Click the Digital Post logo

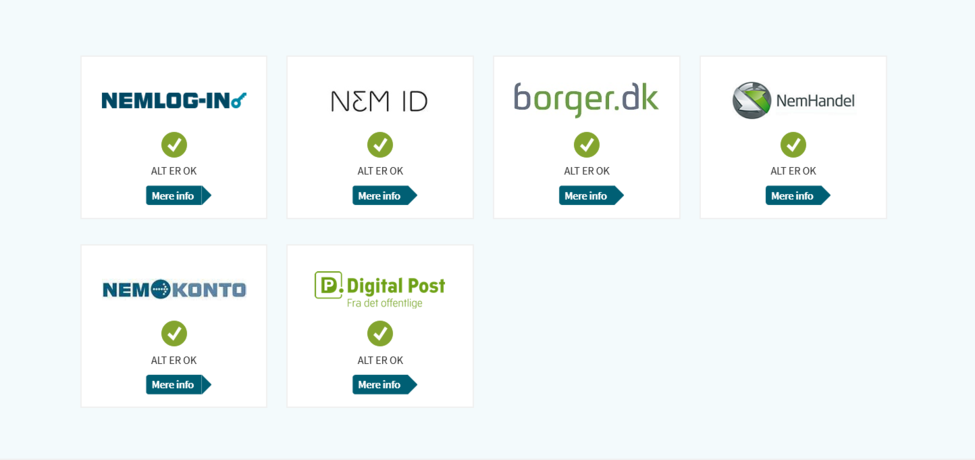[x=379, y=289]
